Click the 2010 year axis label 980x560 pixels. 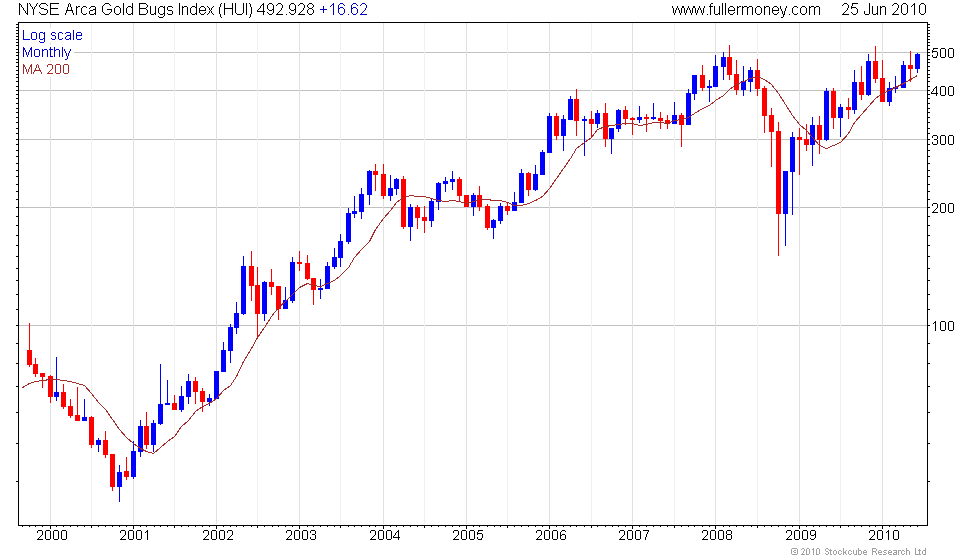pos(883,535)
